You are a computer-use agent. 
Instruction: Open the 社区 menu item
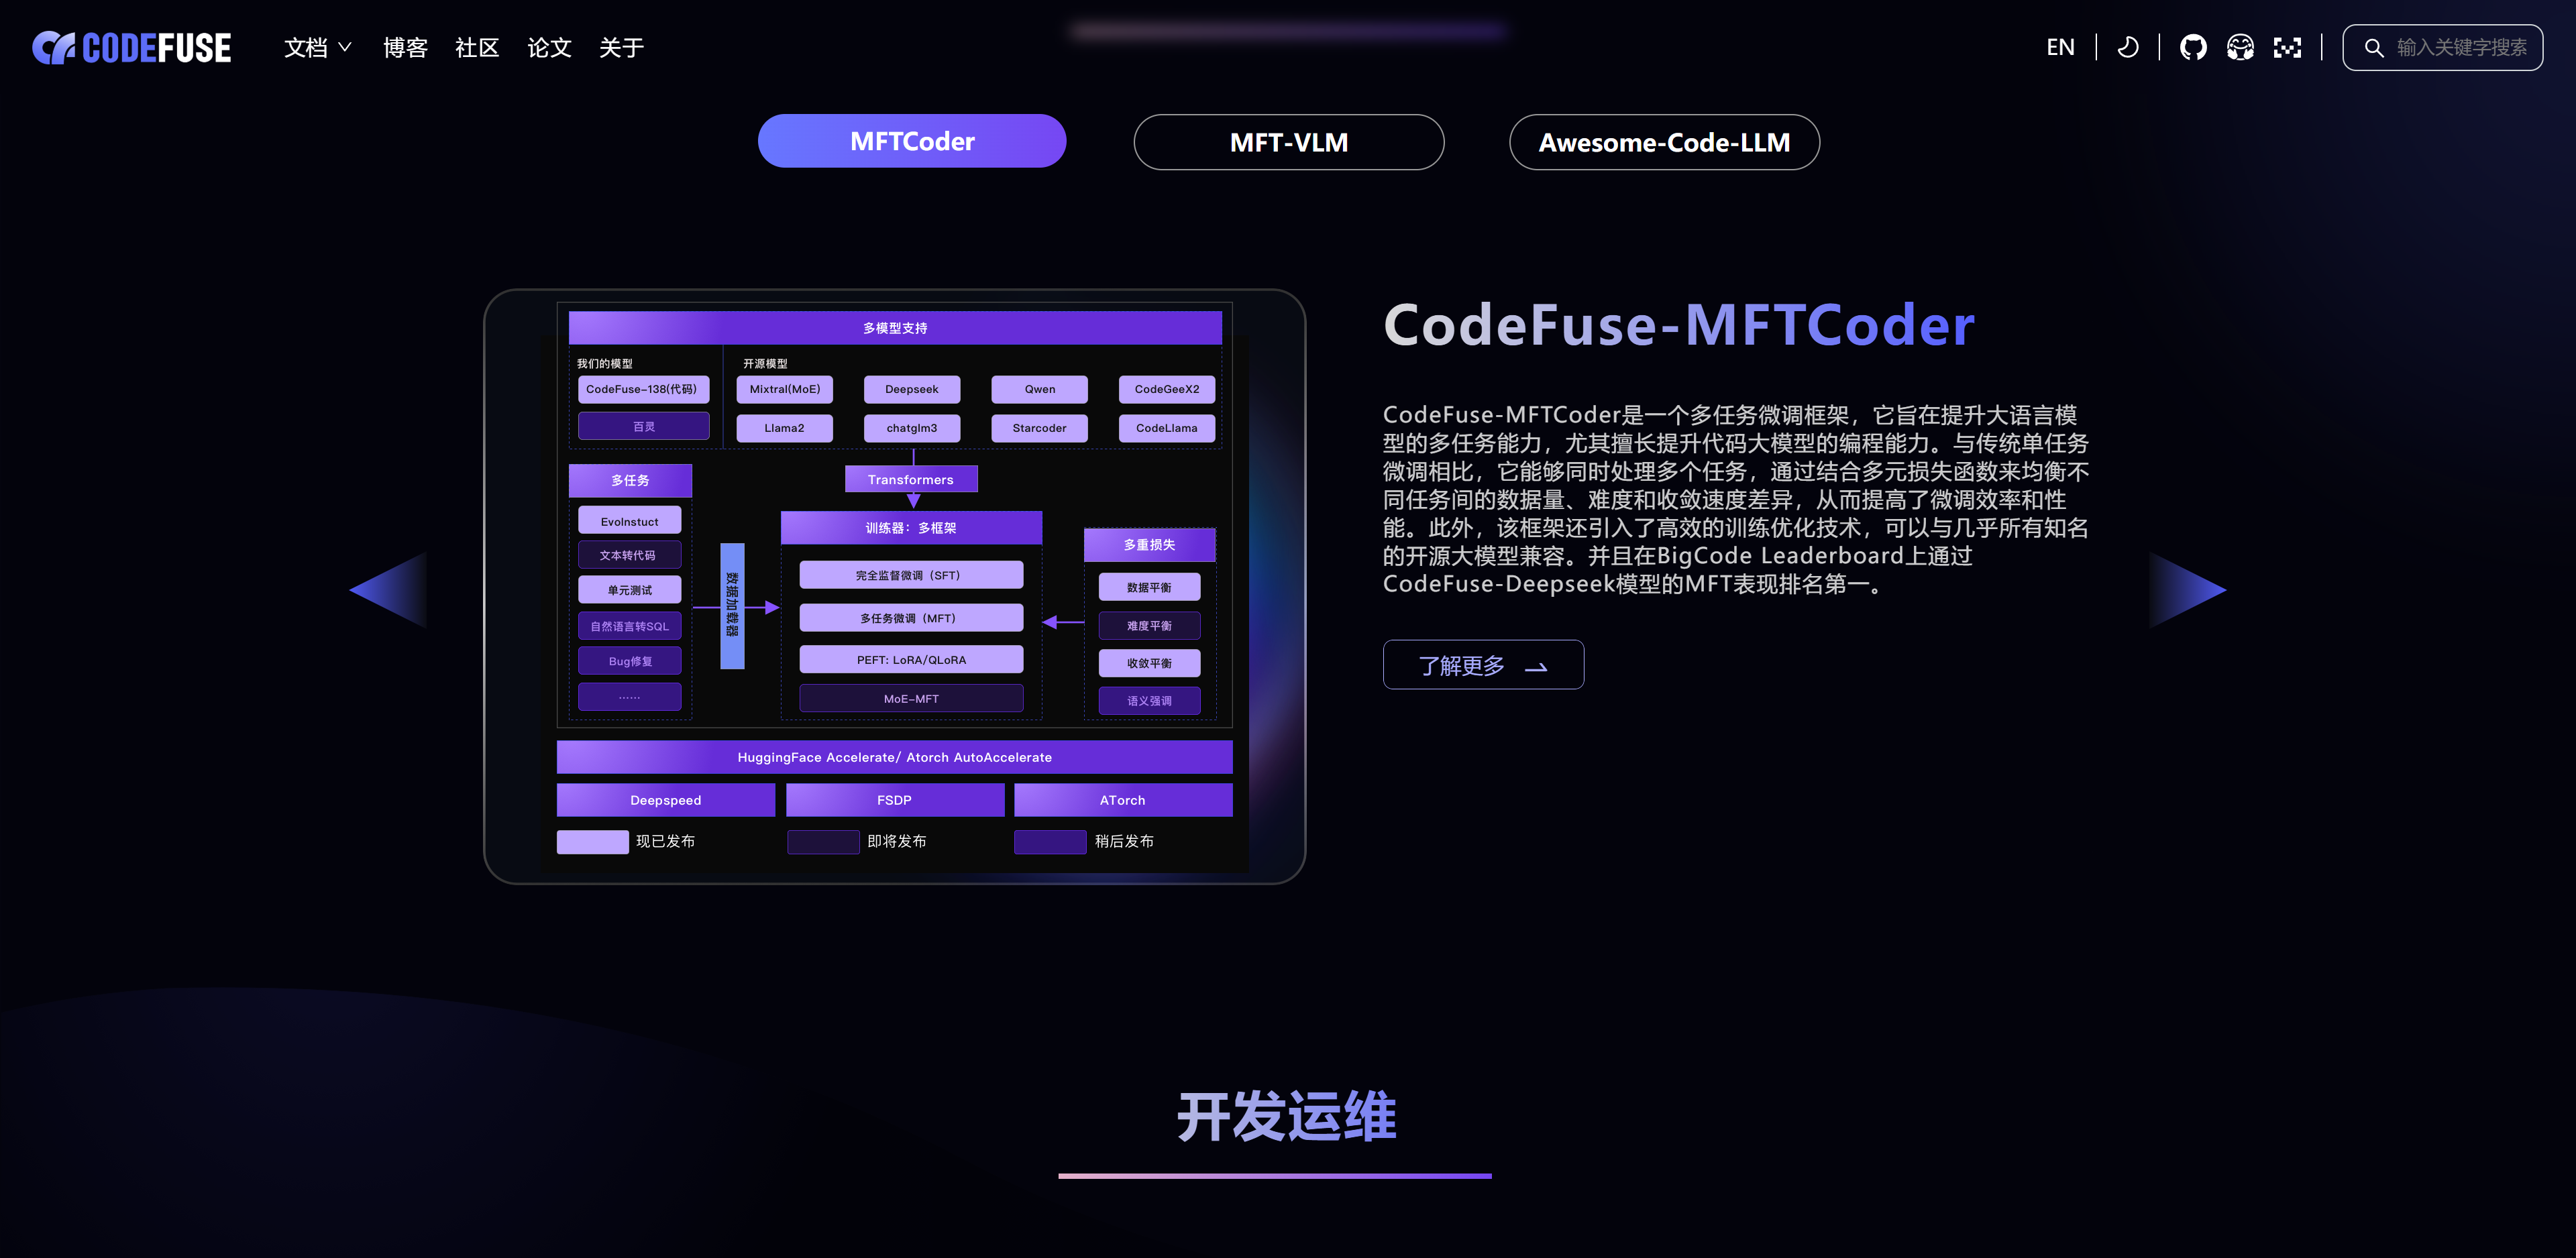[477, 47]
